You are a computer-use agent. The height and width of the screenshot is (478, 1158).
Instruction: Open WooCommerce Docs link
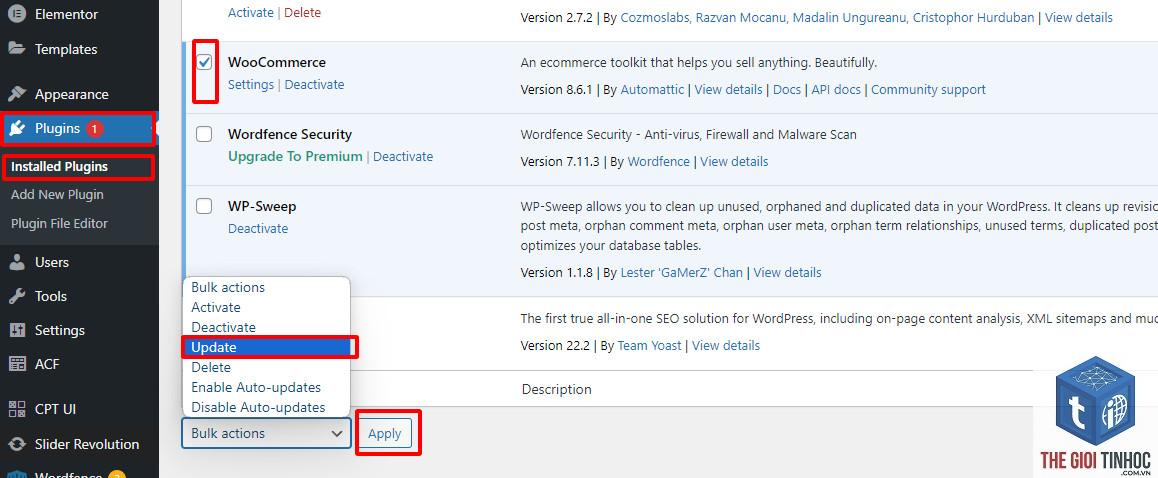787,89
